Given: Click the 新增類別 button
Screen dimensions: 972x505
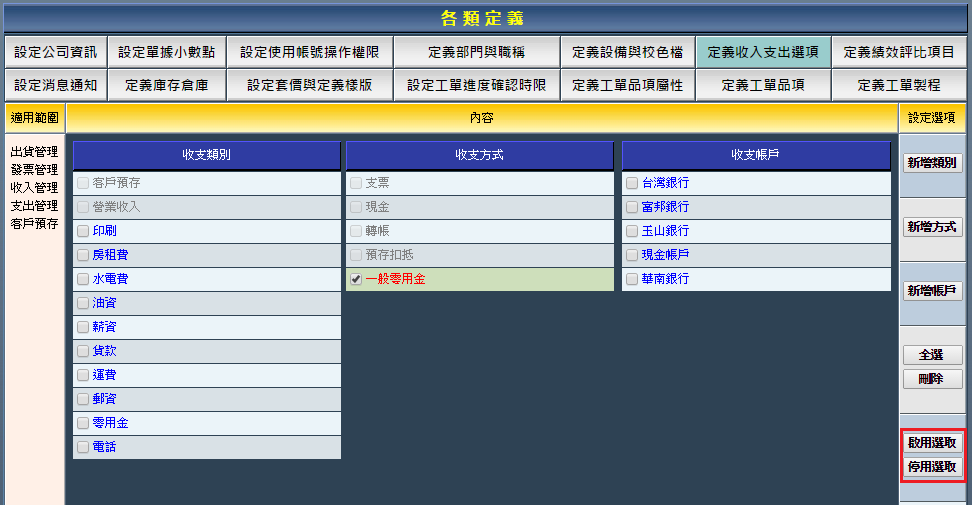Looking at the screenshot, I should (x=932, y=163).
